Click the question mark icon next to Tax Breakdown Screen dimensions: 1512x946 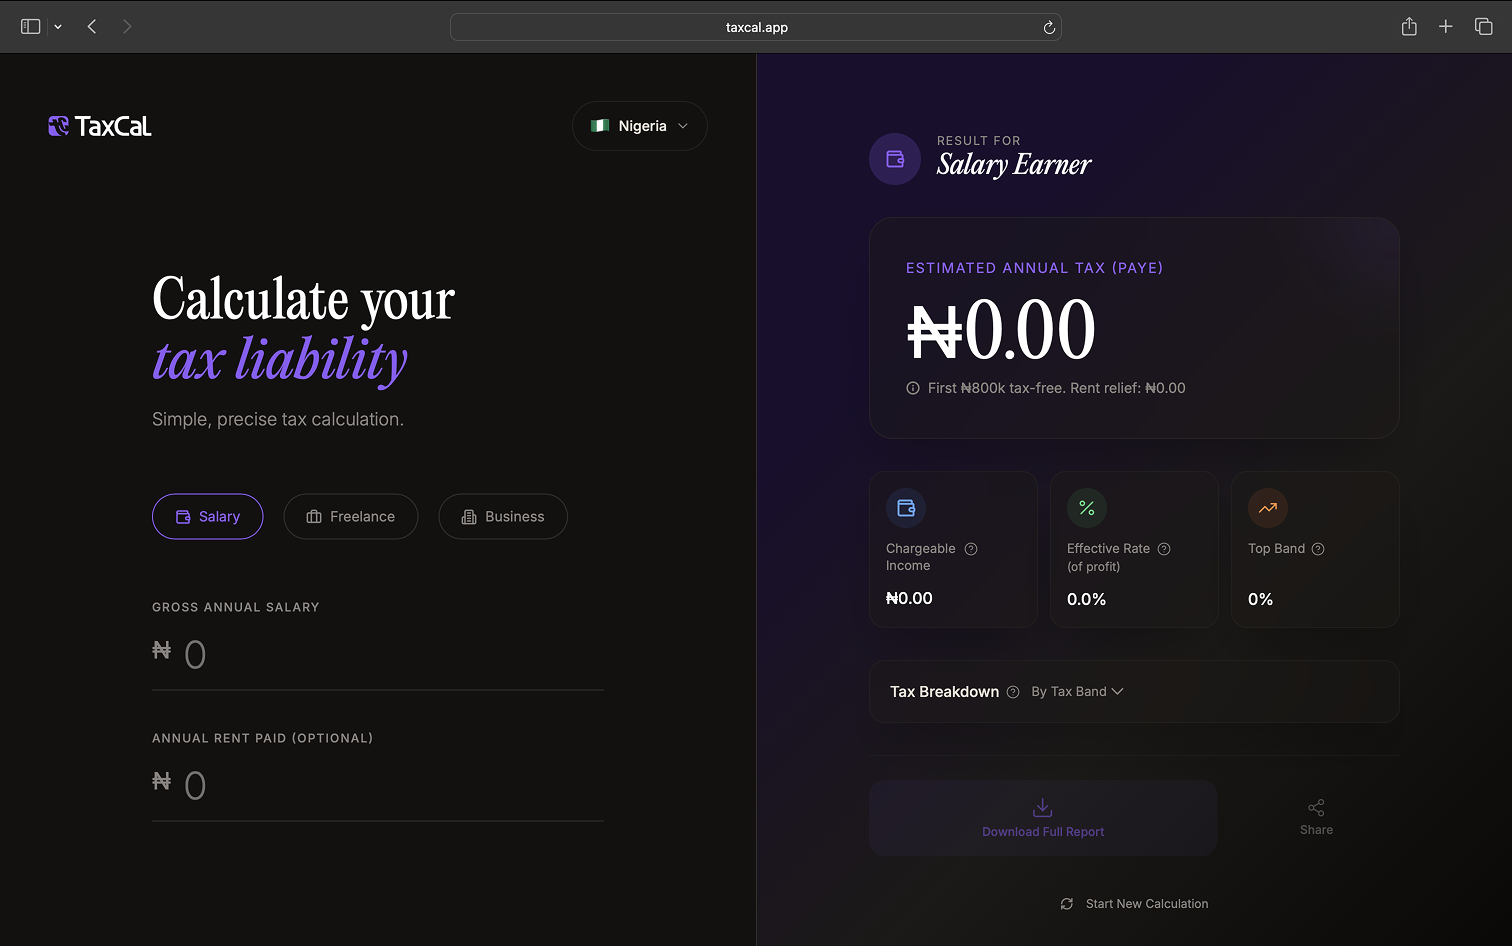point(1013,691)
